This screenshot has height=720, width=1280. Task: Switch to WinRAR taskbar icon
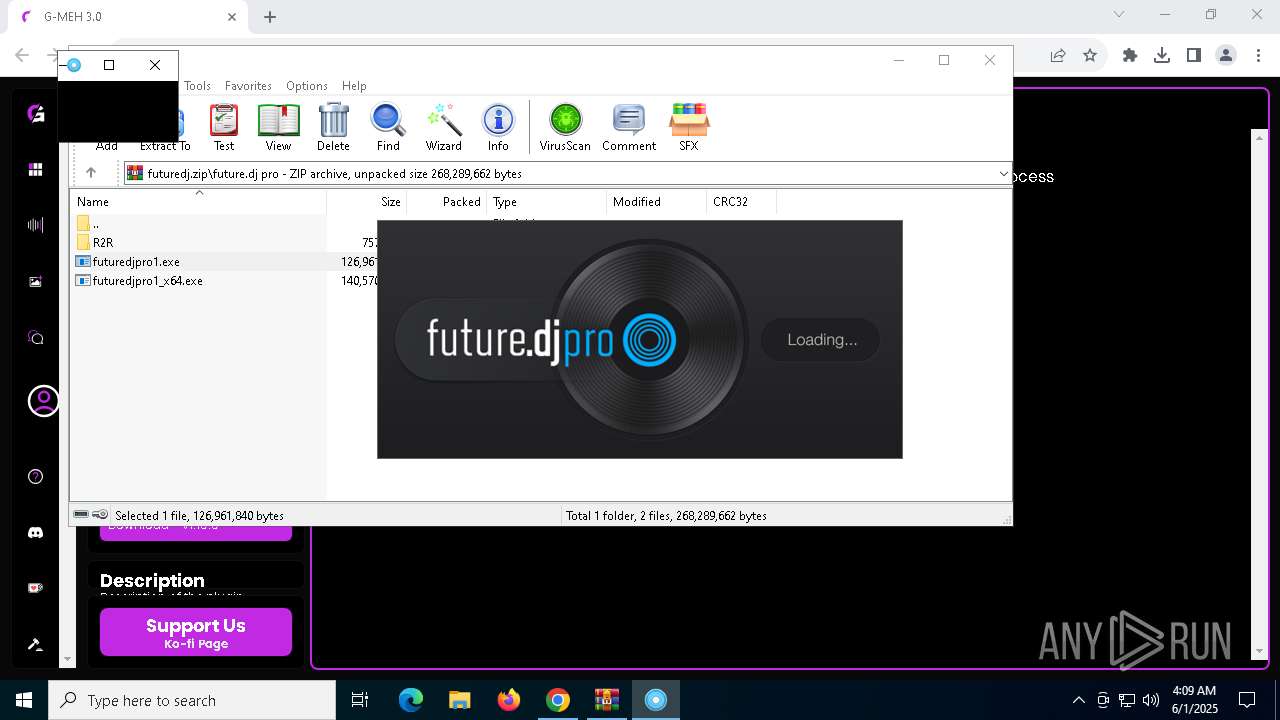[606, 700]
